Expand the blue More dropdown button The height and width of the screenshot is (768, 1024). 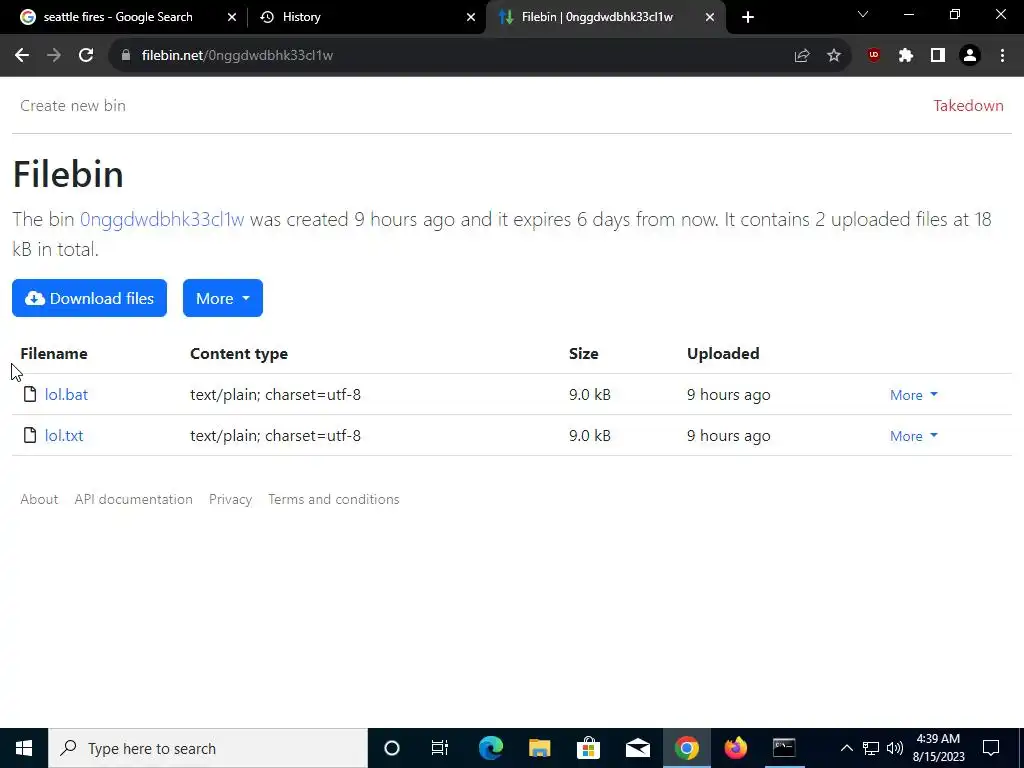click(x=223, y=298)
